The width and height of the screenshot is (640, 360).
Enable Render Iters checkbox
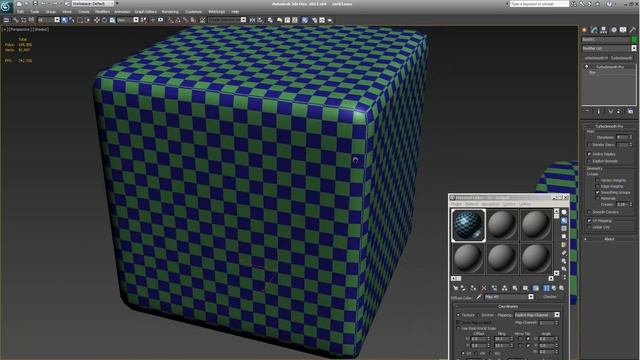tap(589, 145)
